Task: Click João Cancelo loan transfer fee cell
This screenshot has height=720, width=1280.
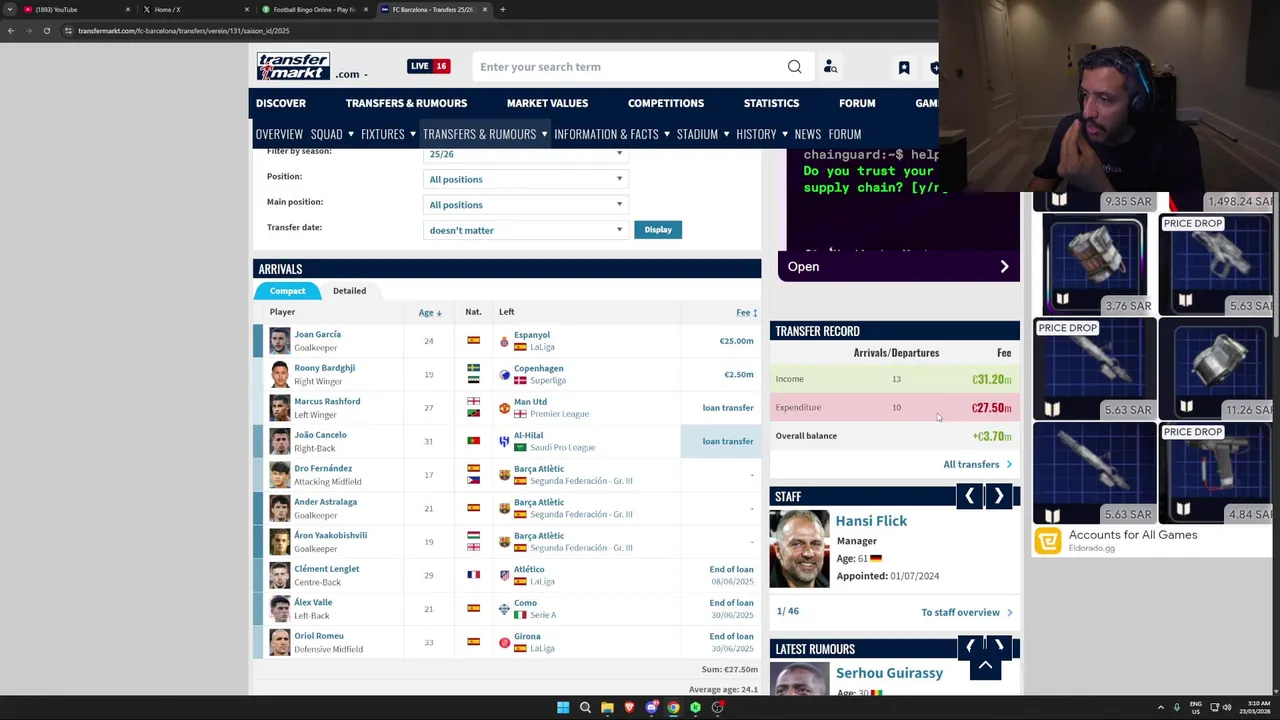Action: [720, 441]
